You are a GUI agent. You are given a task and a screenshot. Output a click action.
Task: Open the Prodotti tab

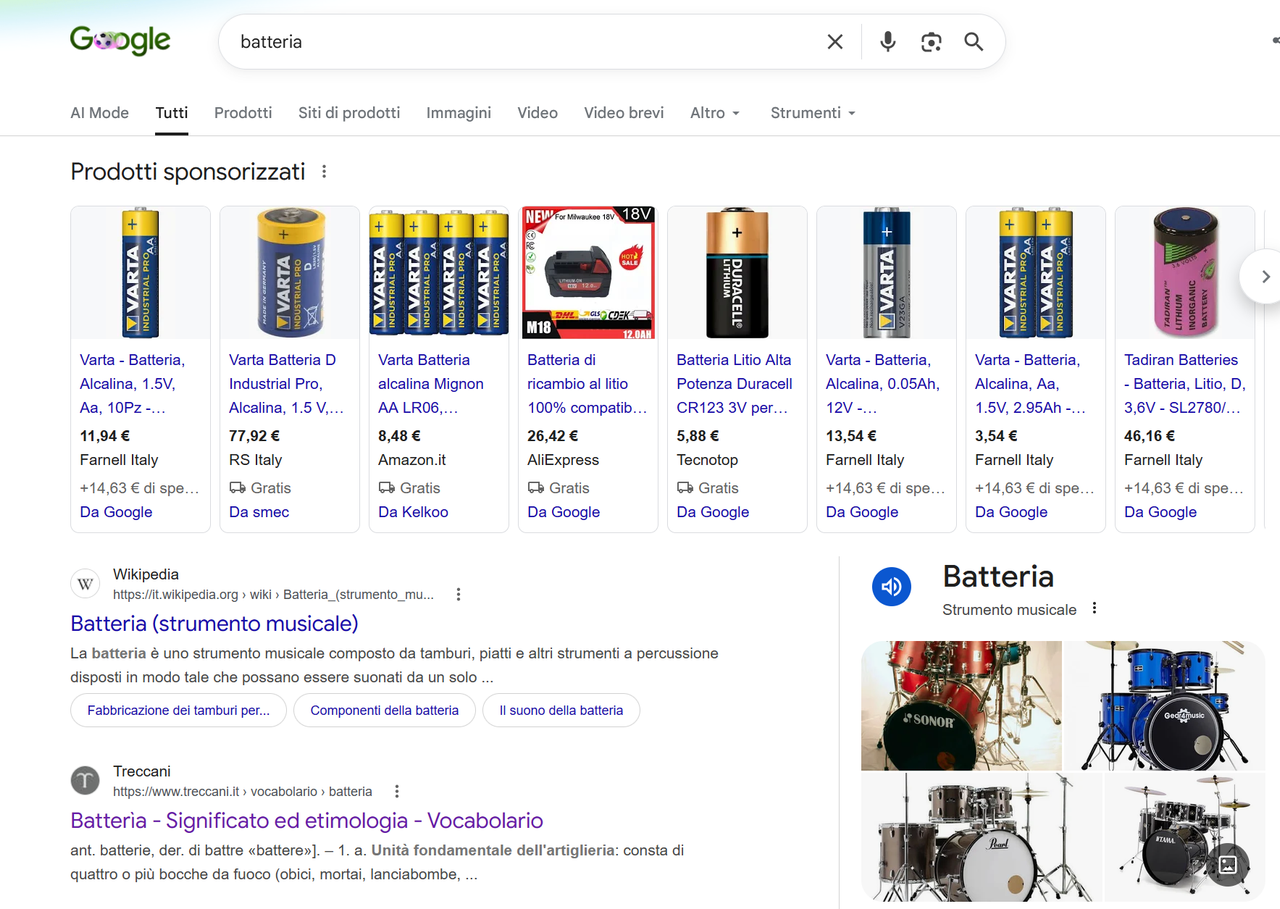point(243,113)
